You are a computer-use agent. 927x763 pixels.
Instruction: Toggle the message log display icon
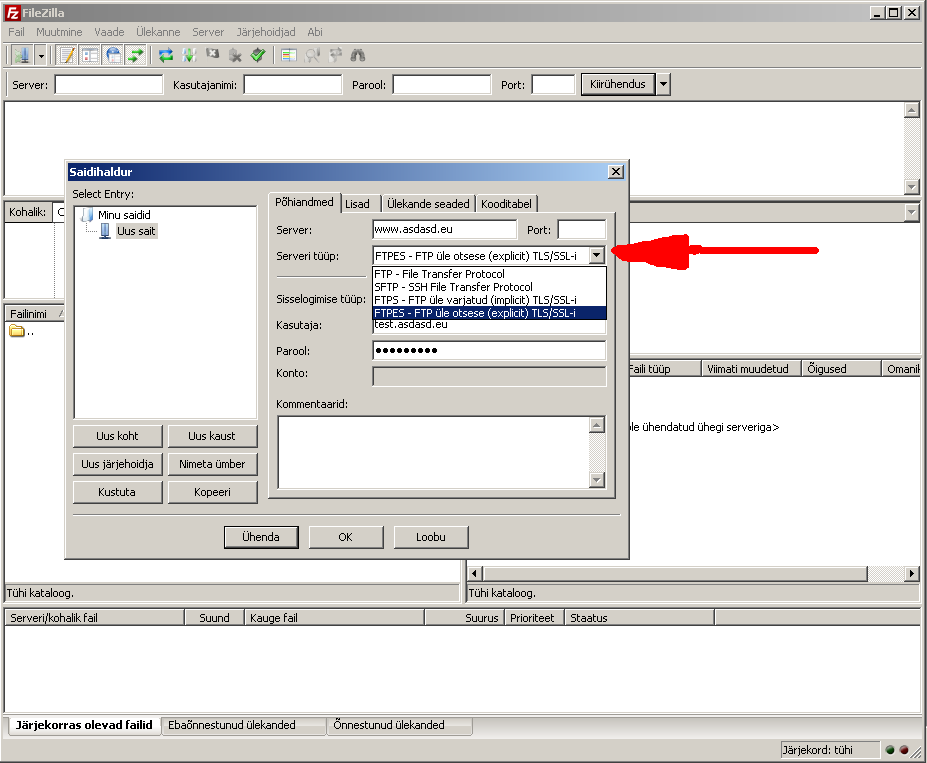67,56
